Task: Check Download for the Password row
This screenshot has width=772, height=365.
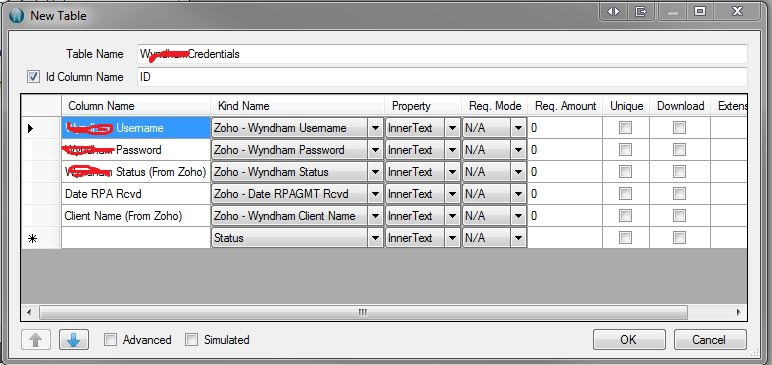Action: coord(679,150)
